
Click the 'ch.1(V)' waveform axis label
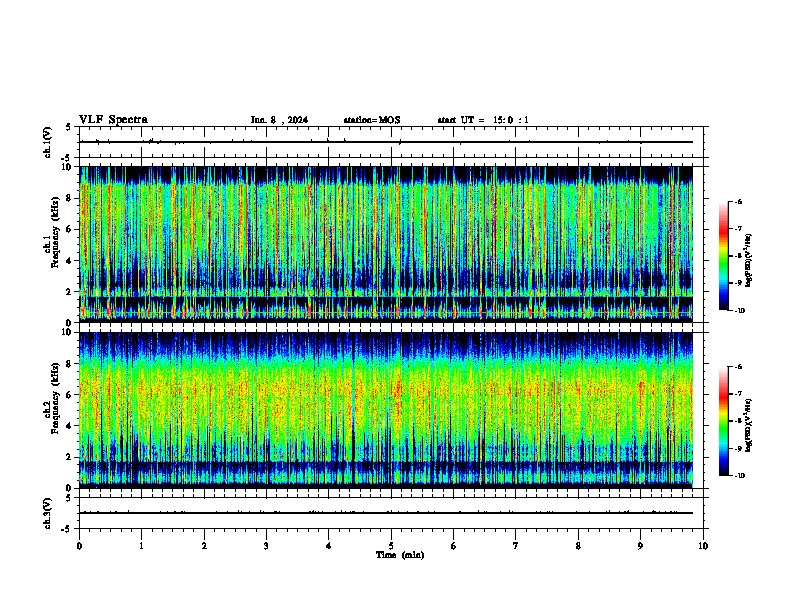pos(48,142)
